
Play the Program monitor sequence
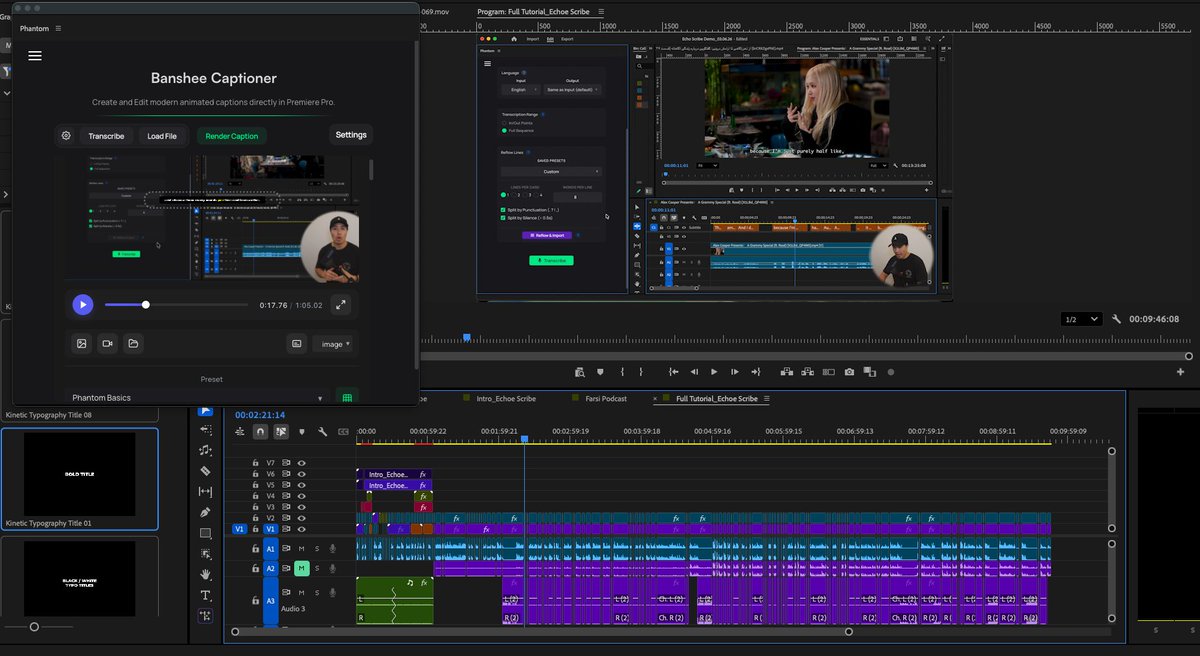714,372
